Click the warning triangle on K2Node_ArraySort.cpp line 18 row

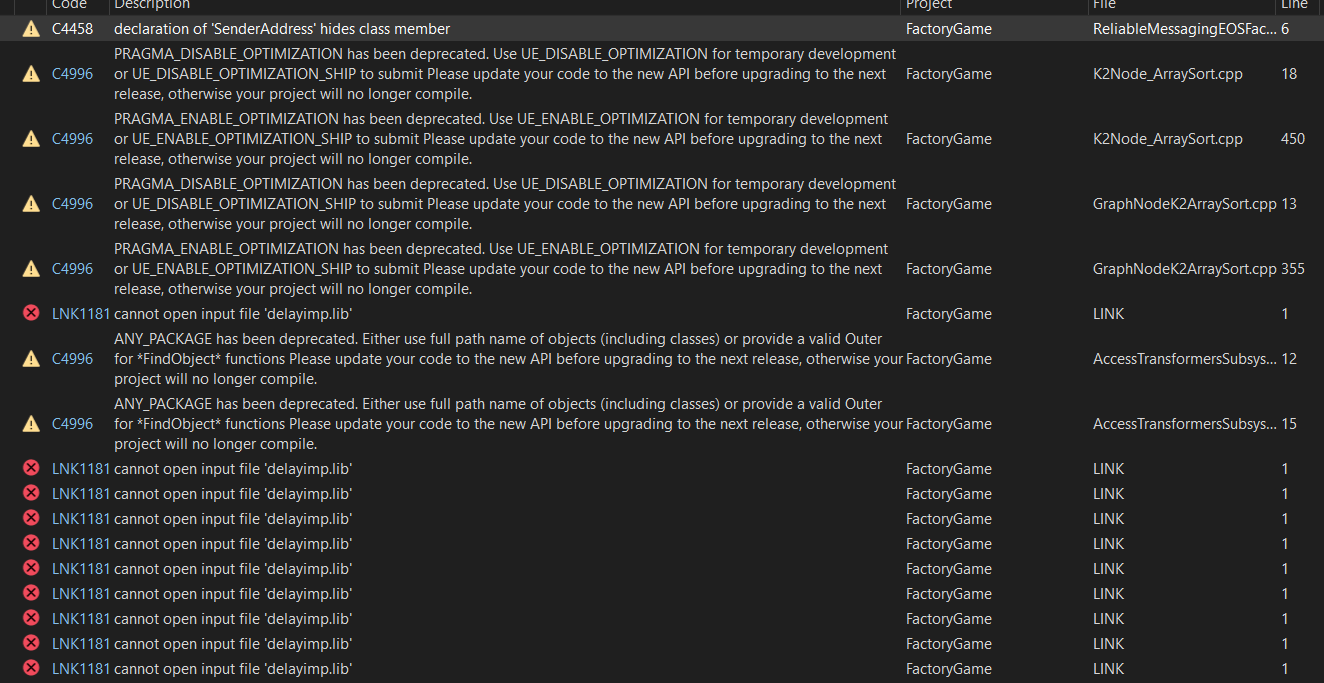pyautogui.click(x=30, y=73)
